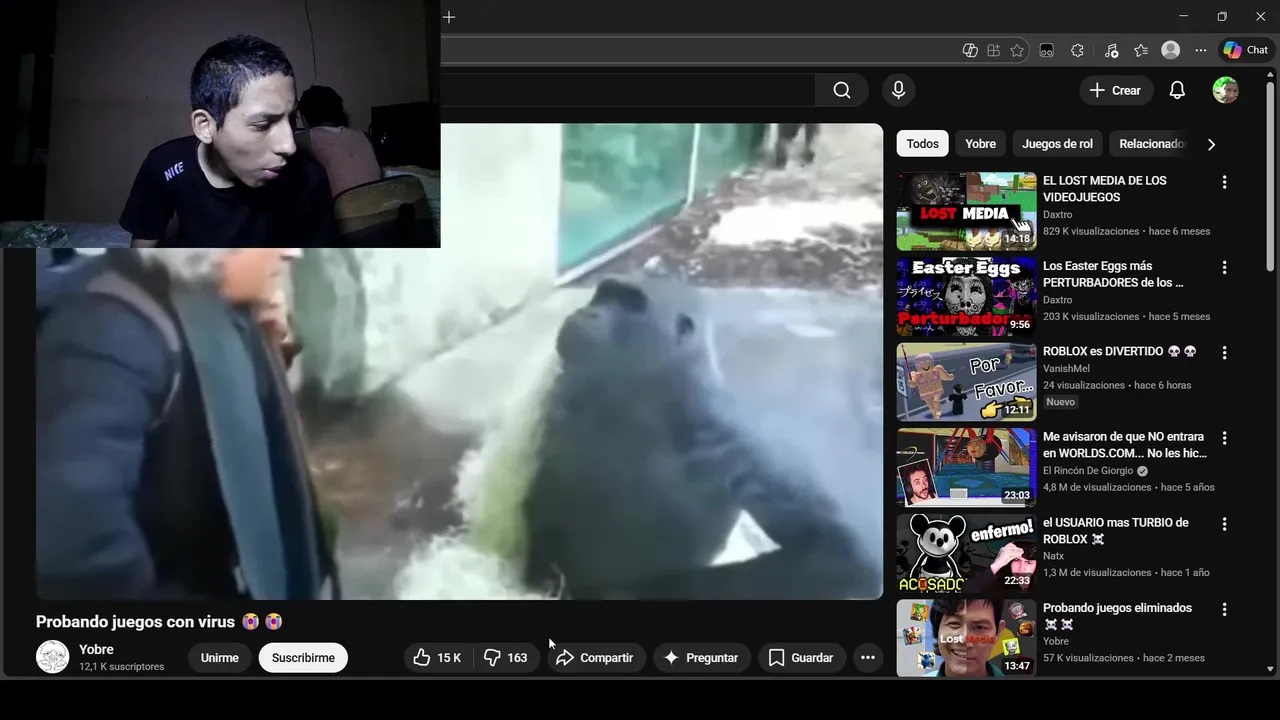Open options menu for Probando juegos eliminados

[1224, 609]
